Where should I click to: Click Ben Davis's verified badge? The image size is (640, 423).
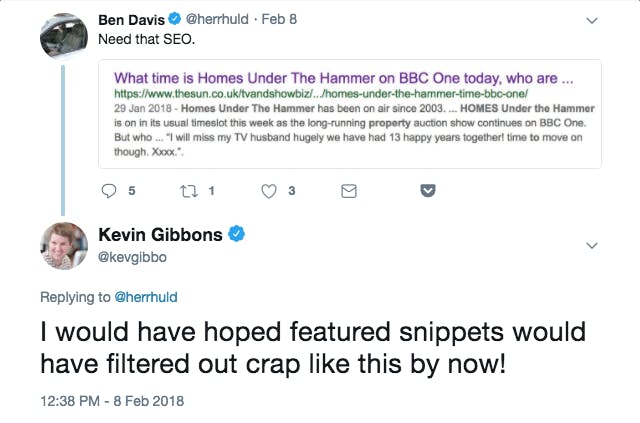pos(173,18)
